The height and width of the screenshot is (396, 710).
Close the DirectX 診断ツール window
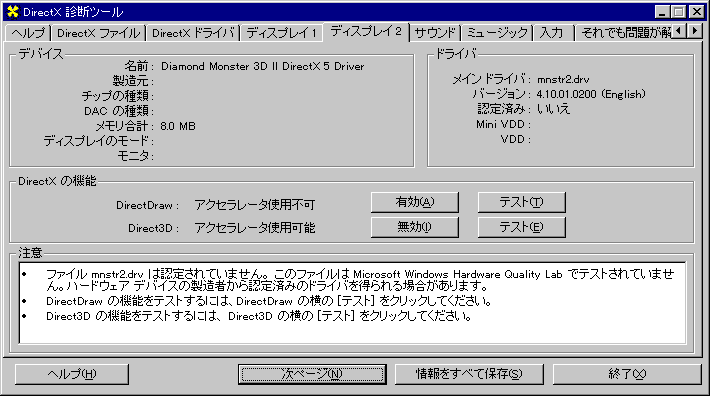click(696, 12)
